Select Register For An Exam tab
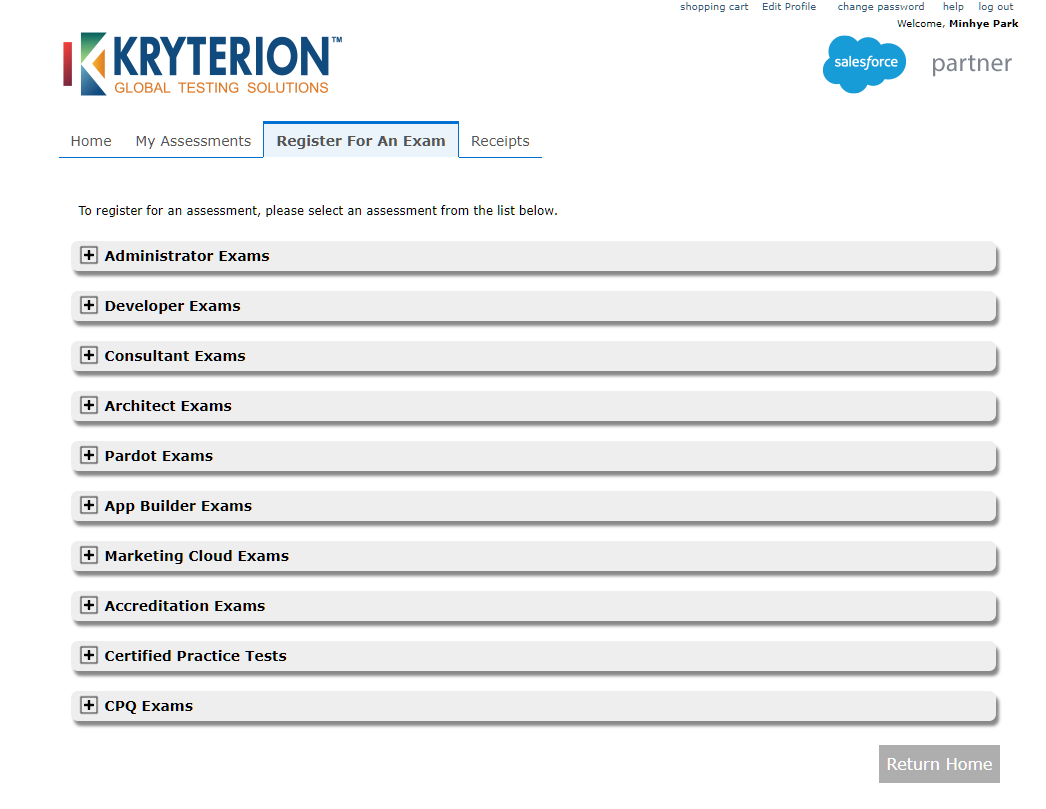 361,141
